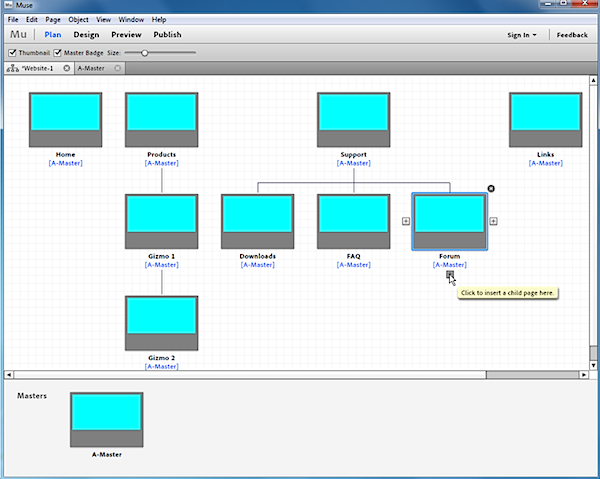Screen dimensions: 600x479
Task: Click the Publish button
Action: [167, 35]
